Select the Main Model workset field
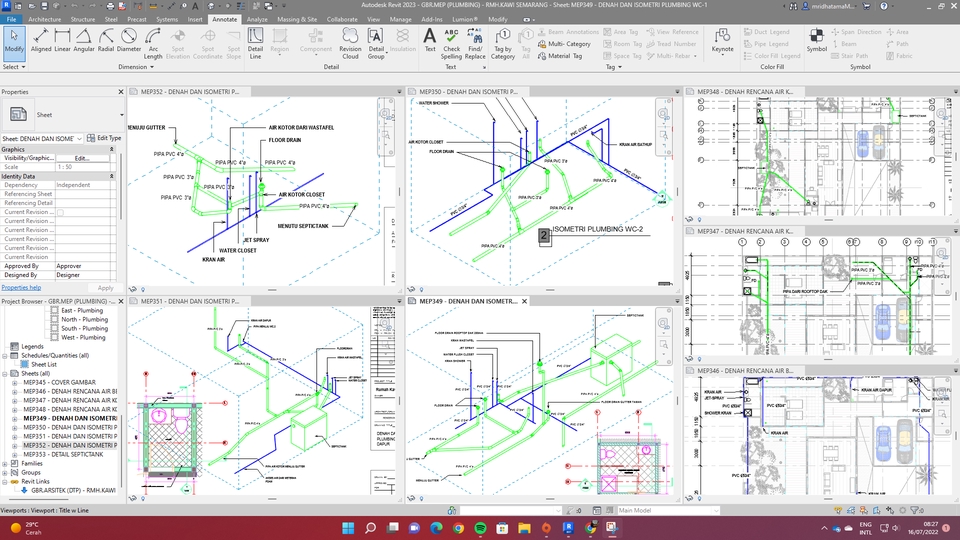Viewport: 960px width, 540px height. click(668, 510)
